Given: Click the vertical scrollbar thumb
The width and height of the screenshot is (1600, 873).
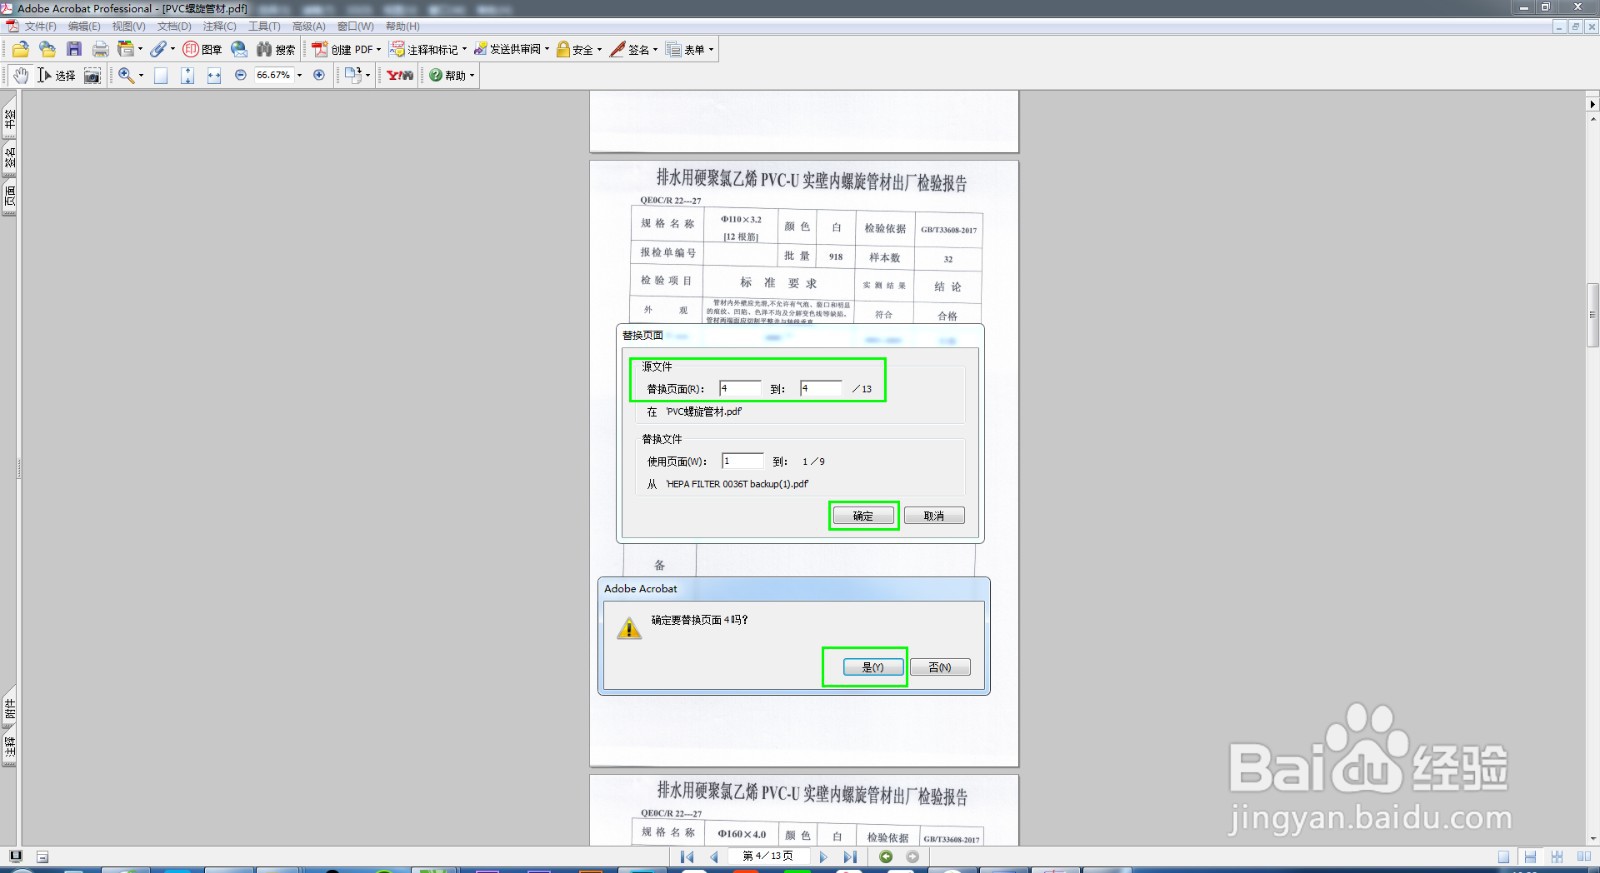Looking at the screenshot, I should coord(1593,315).
